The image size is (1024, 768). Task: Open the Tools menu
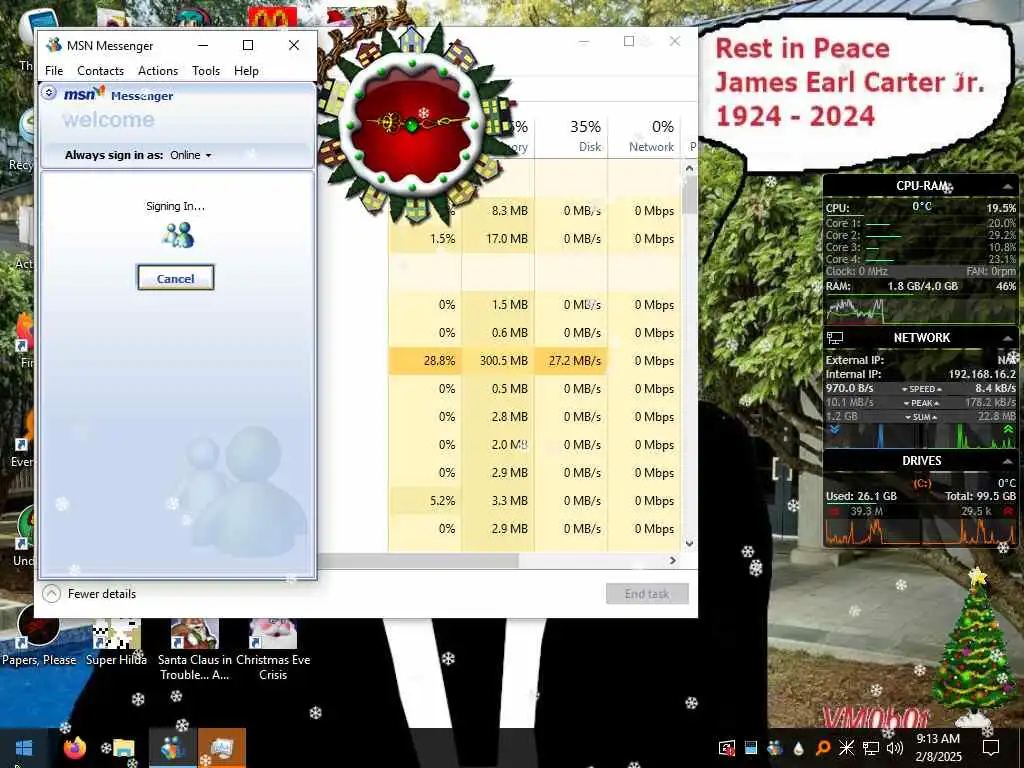click(x=206, y=71)
